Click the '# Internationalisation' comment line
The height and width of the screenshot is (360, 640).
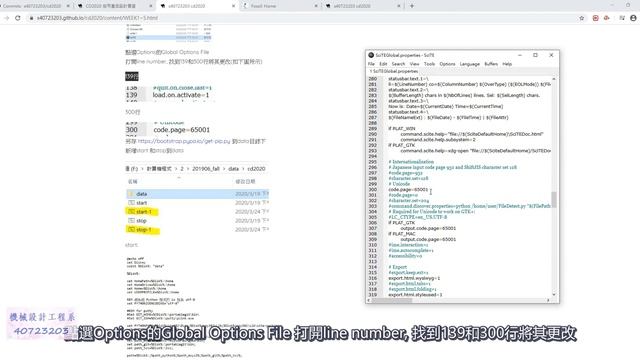(x=411, y=162)
